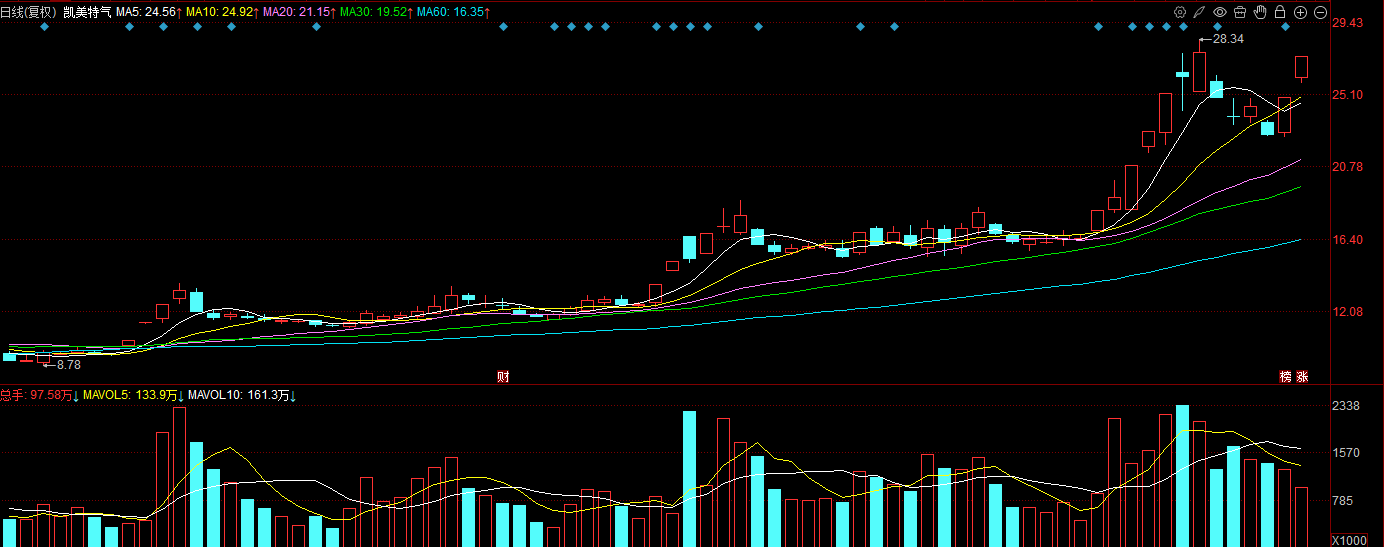Click the 20.78 price axis label

point(1349,167)
